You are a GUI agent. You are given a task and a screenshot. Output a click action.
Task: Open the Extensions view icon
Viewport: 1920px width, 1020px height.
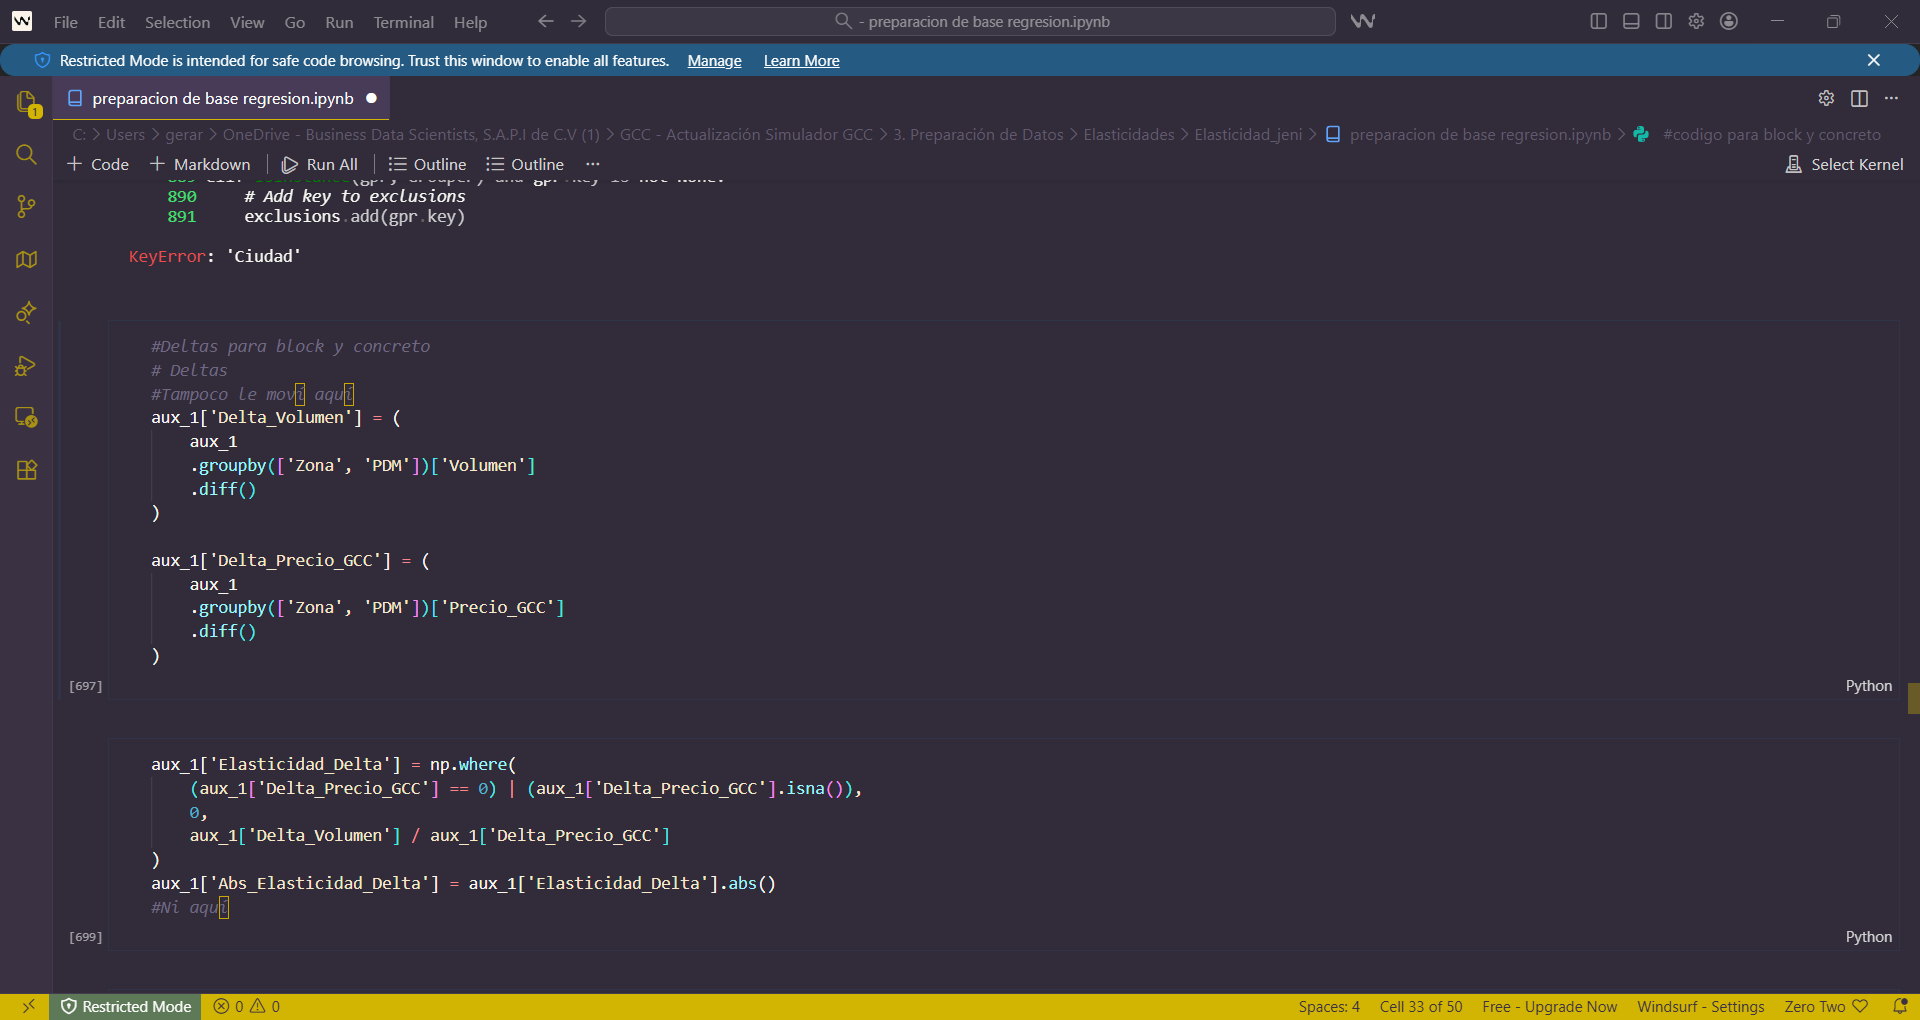pyautogui.click(x=26, y=470)
